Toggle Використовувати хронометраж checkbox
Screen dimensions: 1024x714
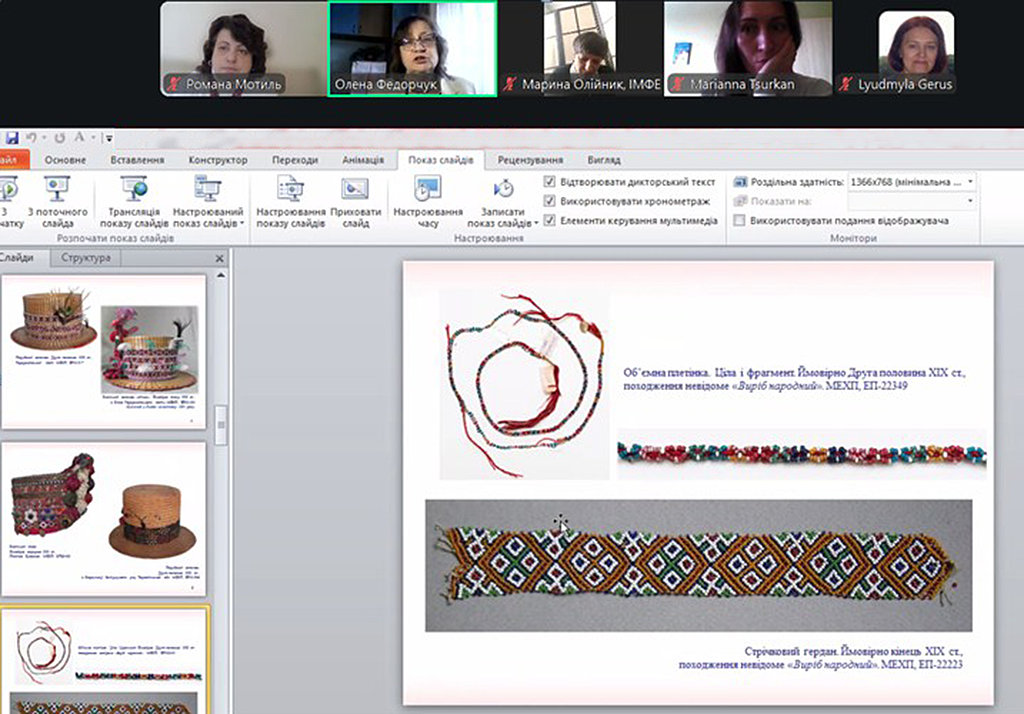(550, 201)
